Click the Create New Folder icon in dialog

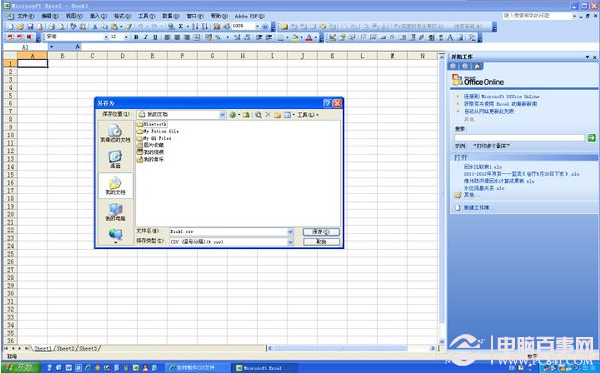(277, 115)
